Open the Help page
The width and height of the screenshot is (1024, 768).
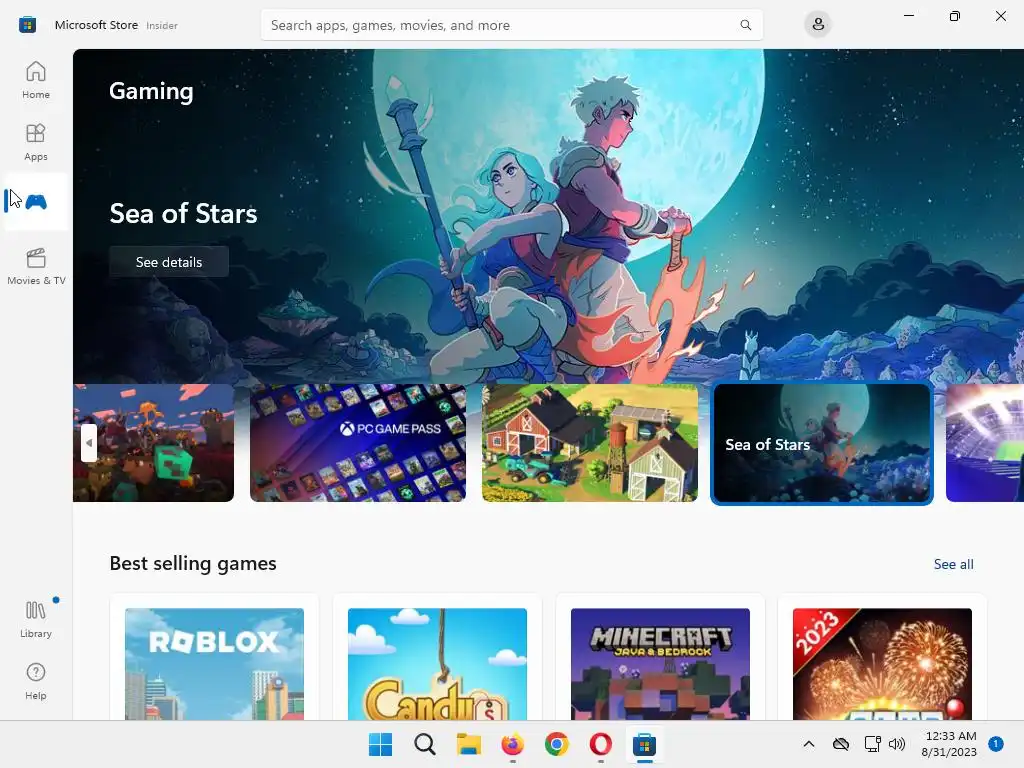pyautogui.click(x=36, y=681)
